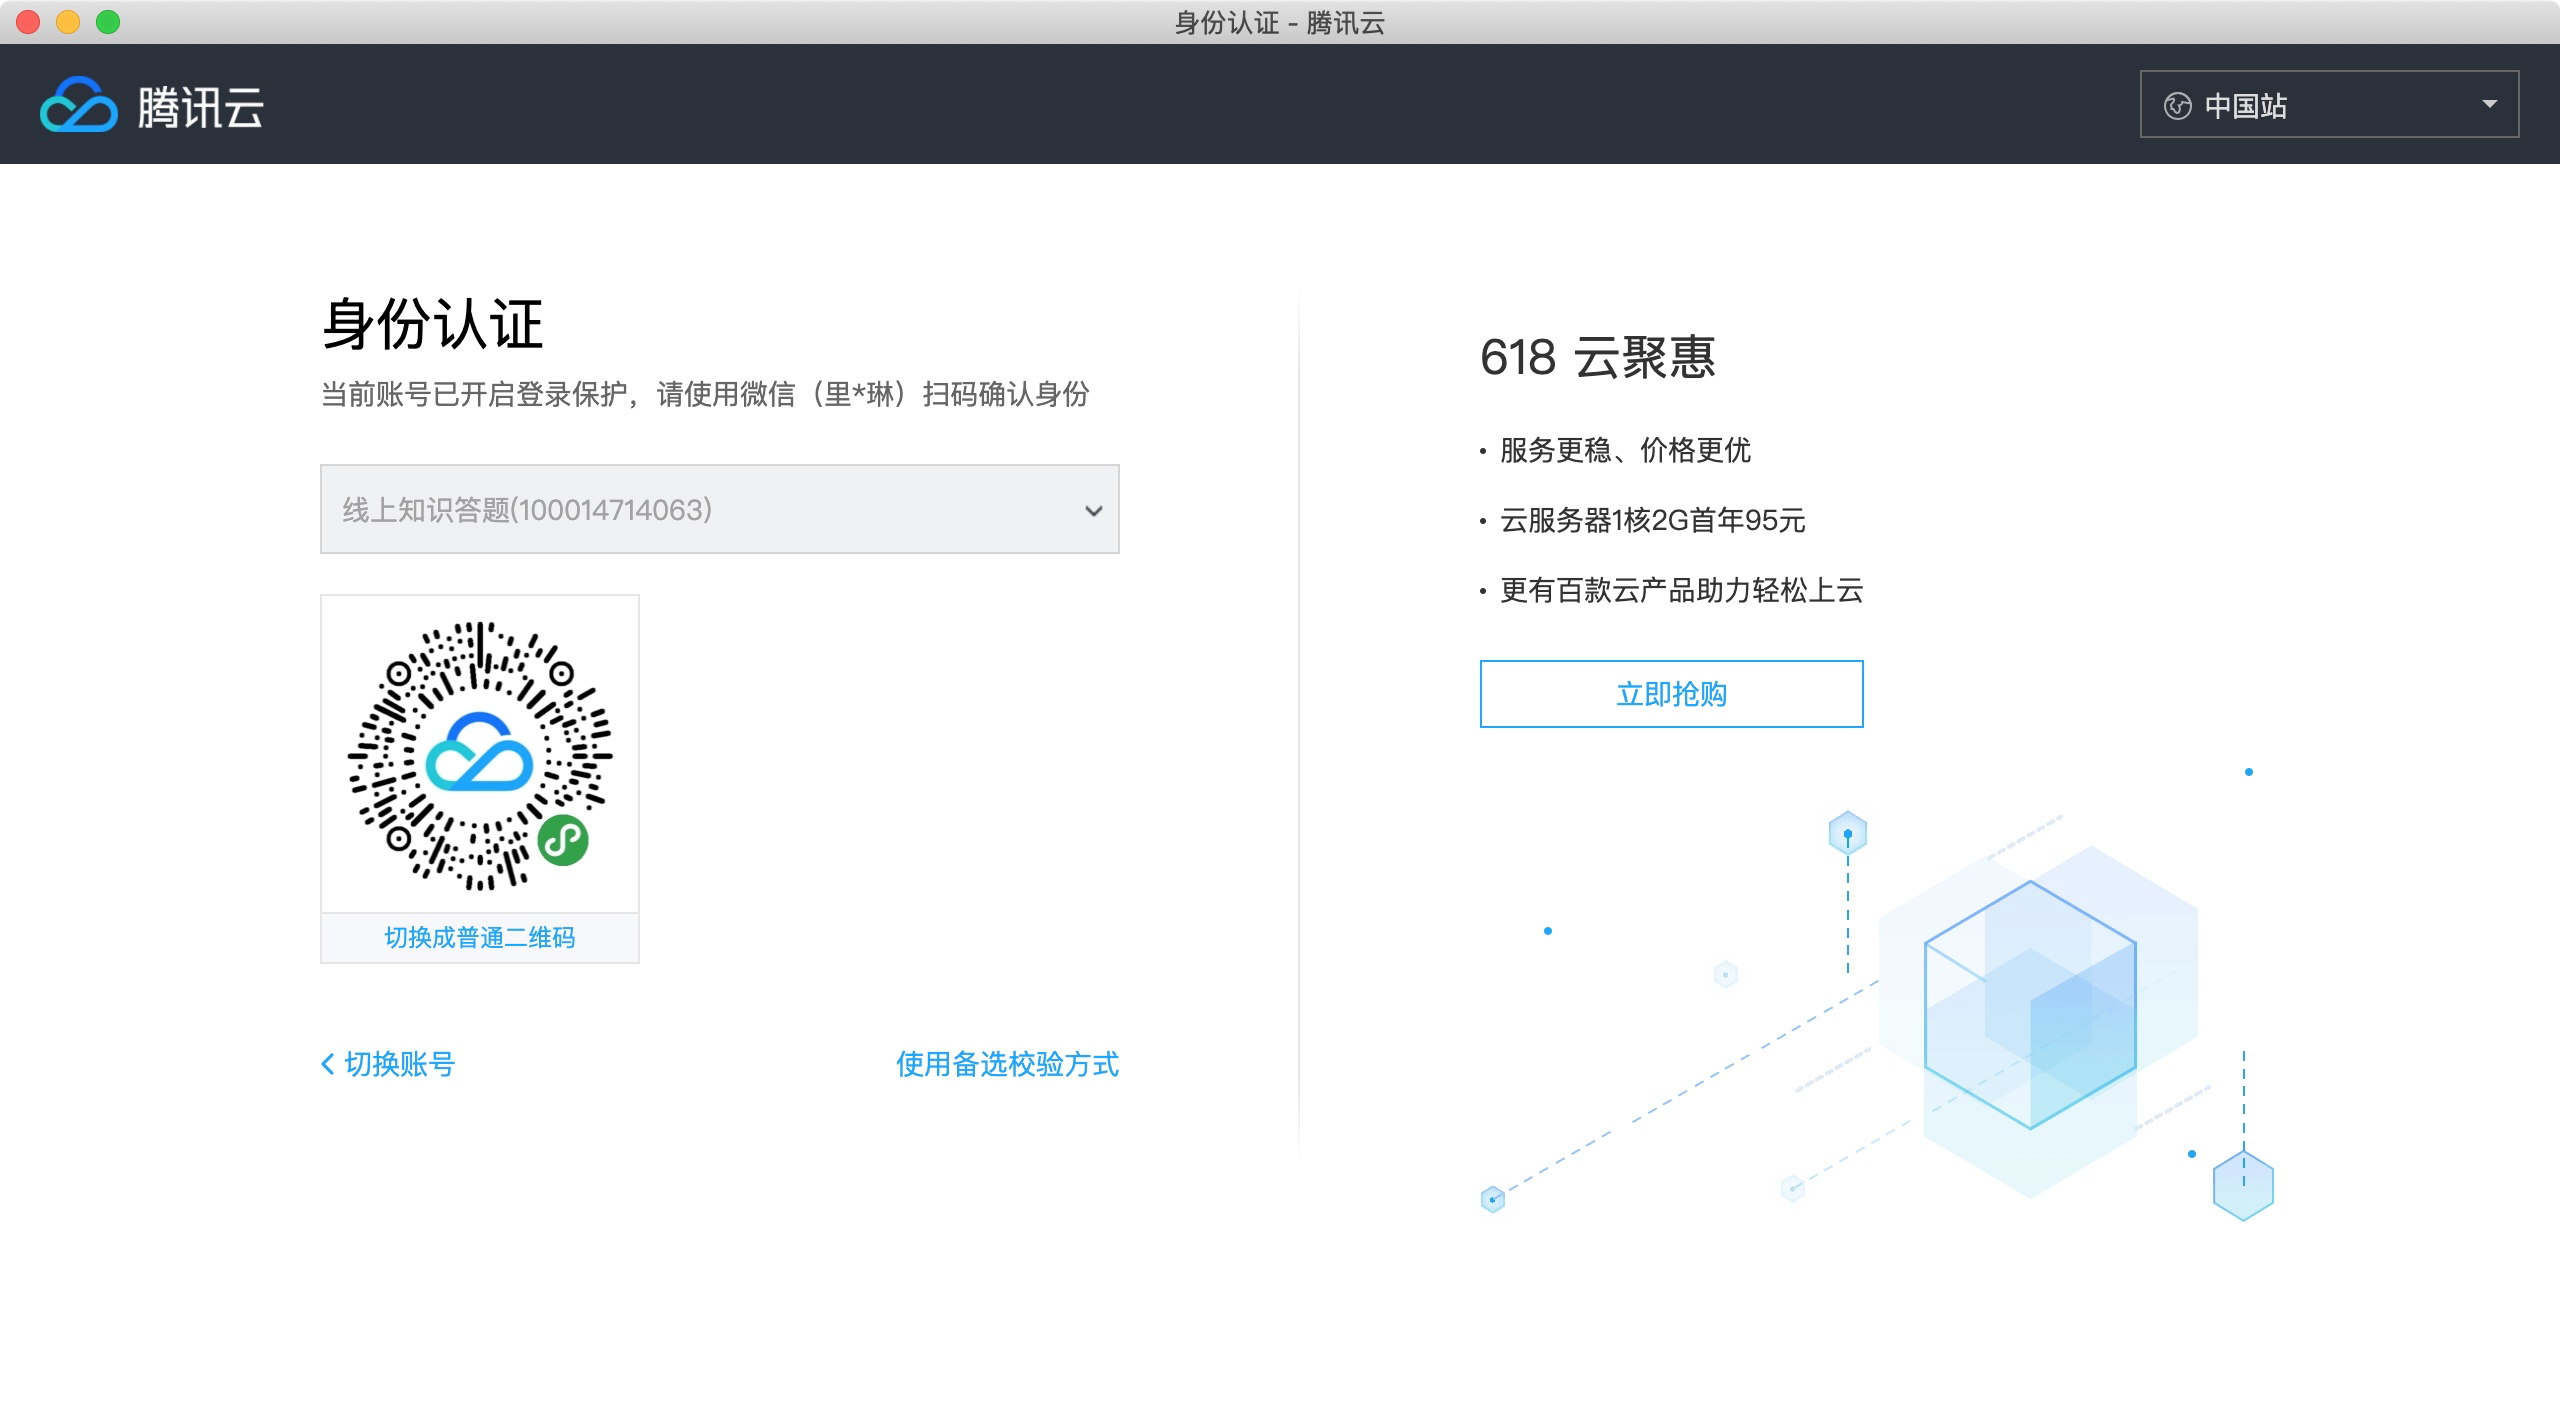Screen dimensions: 2560x1426
Task: Click the hexagon pin icon above the cube
Action: coord(1847,833)
